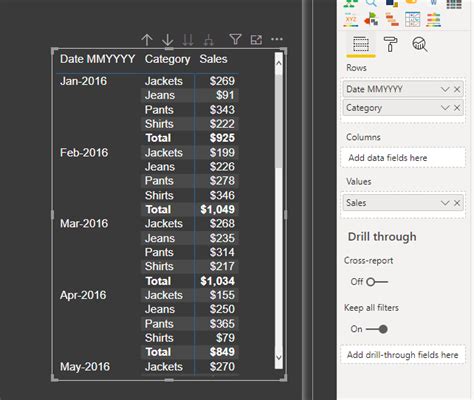Click the matrix scrollbar down arrow
474x400 pixels.
pyautogui.click(x=279, y=358)
